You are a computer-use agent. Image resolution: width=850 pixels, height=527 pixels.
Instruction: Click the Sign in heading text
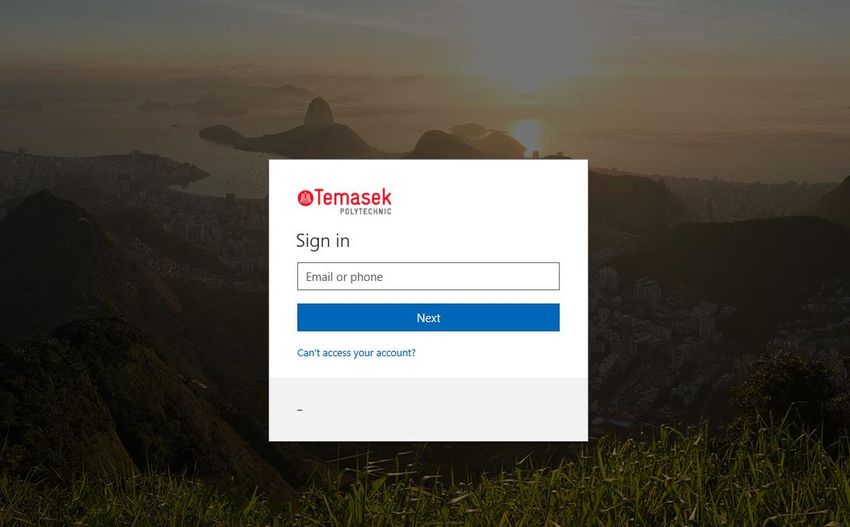[x=323, y=241]
